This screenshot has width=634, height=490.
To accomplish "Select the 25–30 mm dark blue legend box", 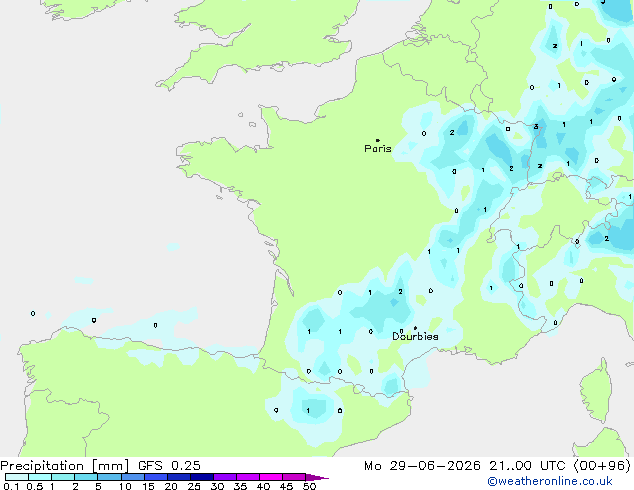I will click(x=202, y=477).
